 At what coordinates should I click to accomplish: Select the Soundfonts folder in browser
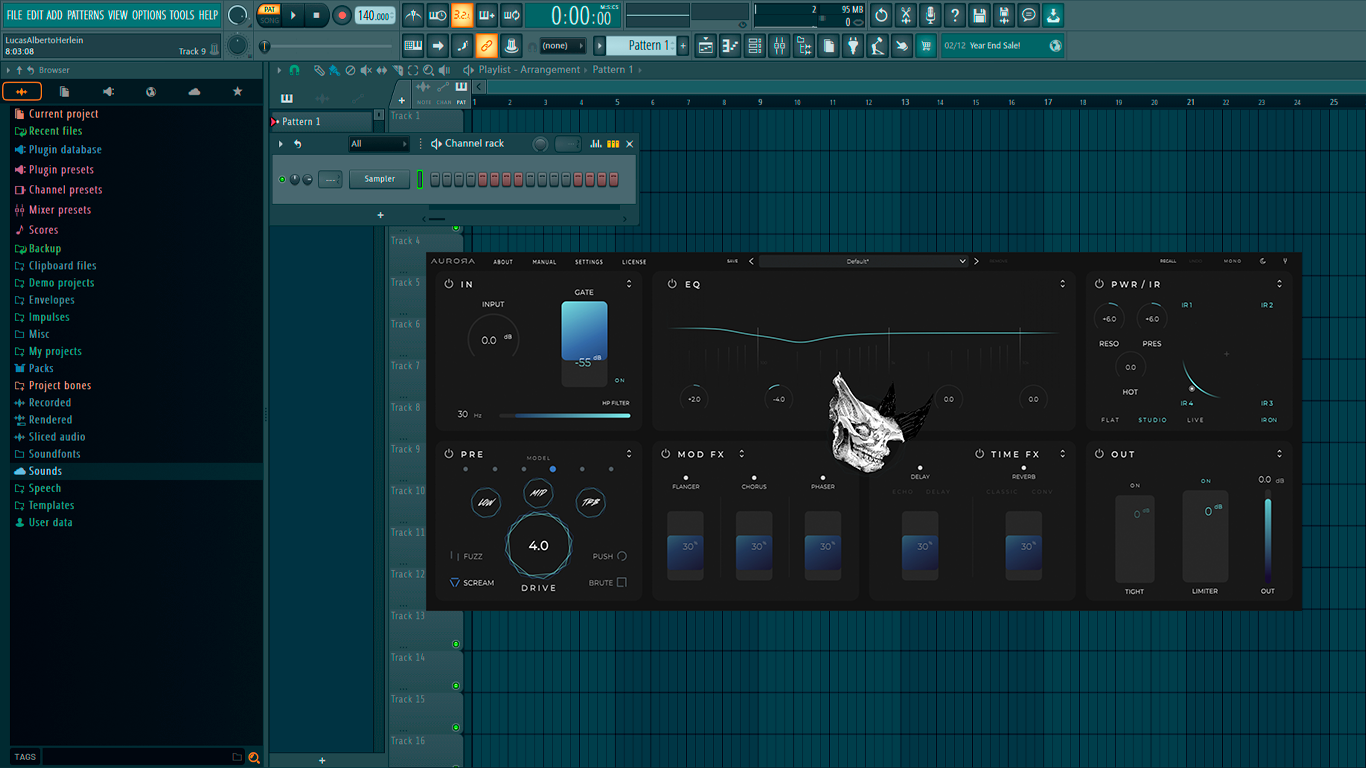[x=55, y=454]
